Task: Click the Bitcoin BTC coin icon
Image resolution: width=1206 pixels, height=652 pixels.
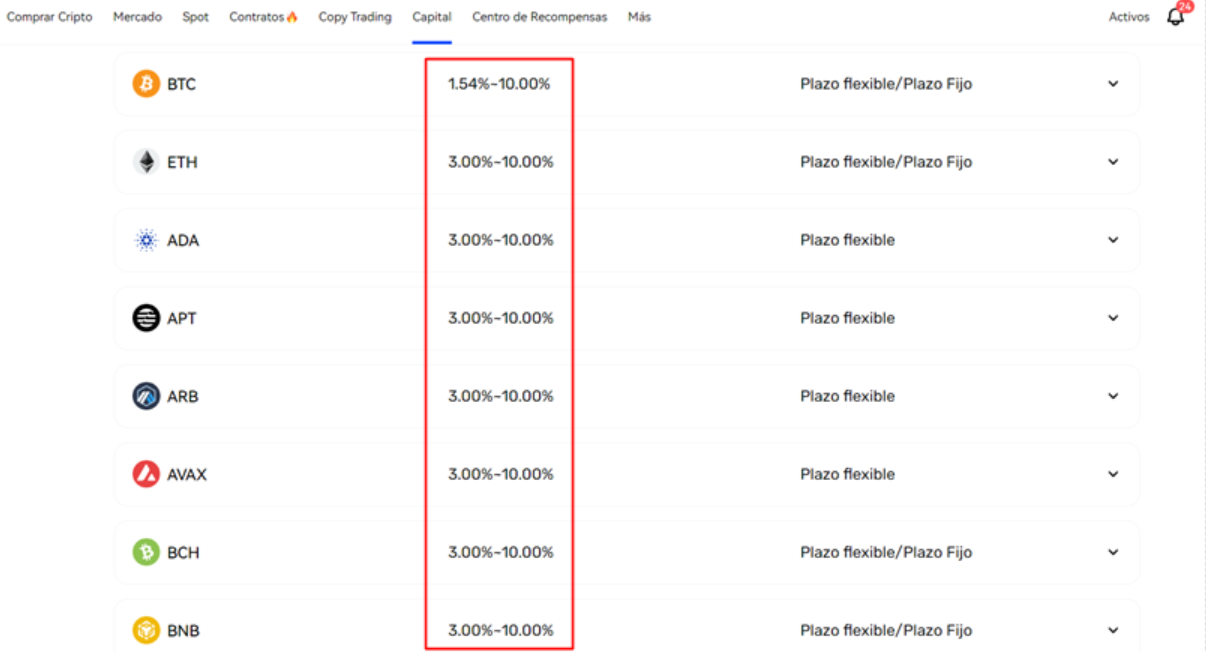Action: (x=146, y=84)
